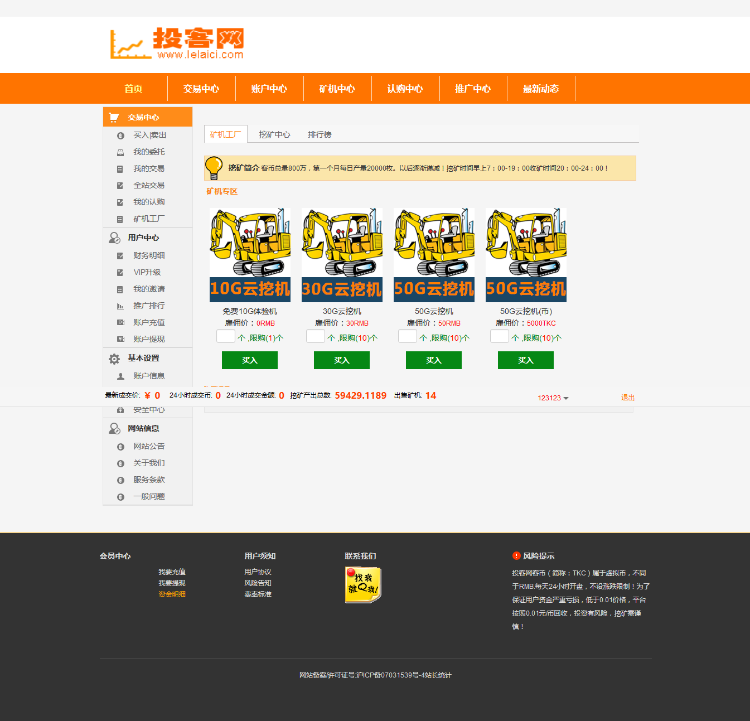750x721 pixels.
Task: Click the quantity box for 50G云挖机(币)
Action: (499, 336)
